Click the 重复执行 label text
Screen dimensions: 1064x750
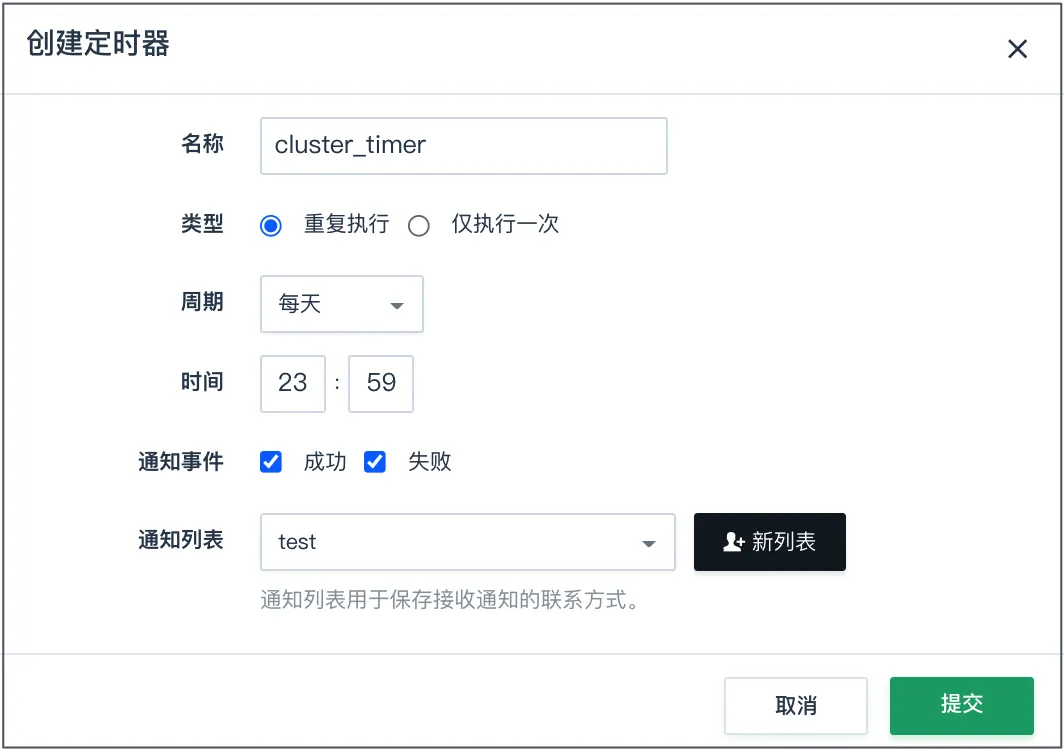click(346, 224)
